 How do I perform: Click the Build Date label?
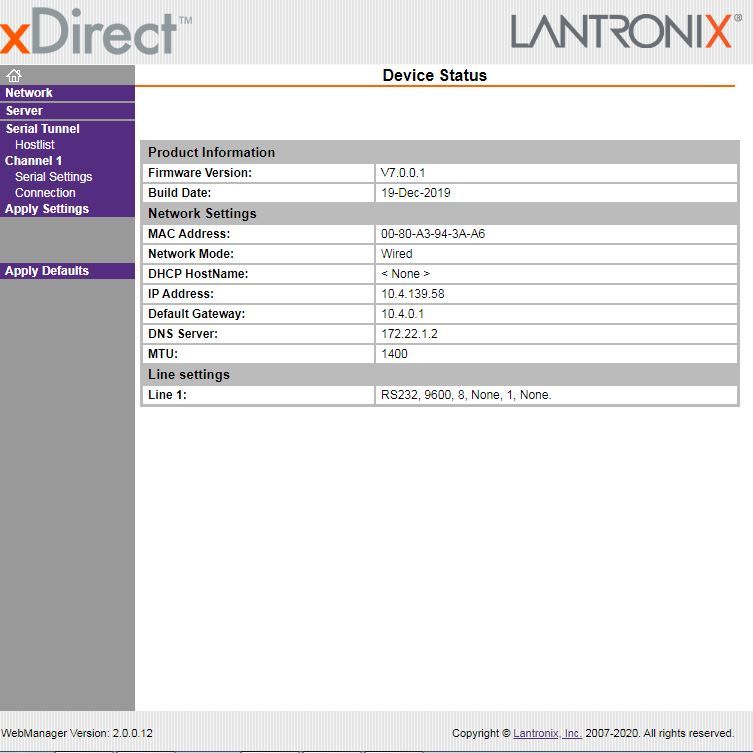point(180,193)
